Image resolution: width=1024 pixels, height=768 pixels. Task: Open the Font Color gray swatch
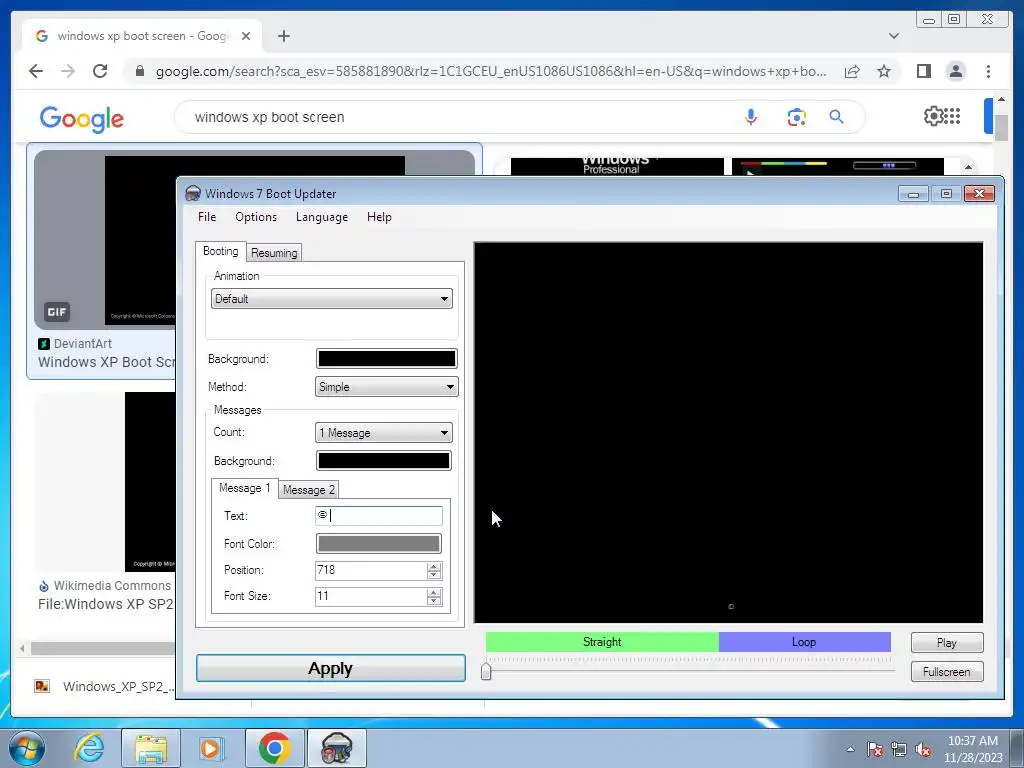click(x=378, y=543)
